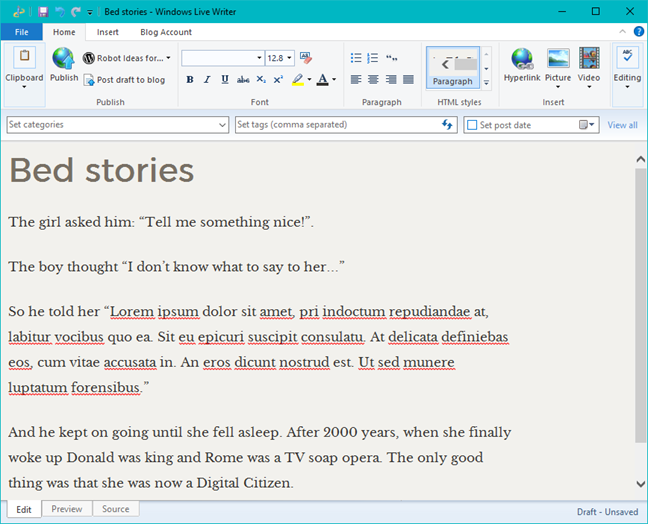Show next row of HTML styles
The width and height of the screenshot is (648, 524).
486,69
